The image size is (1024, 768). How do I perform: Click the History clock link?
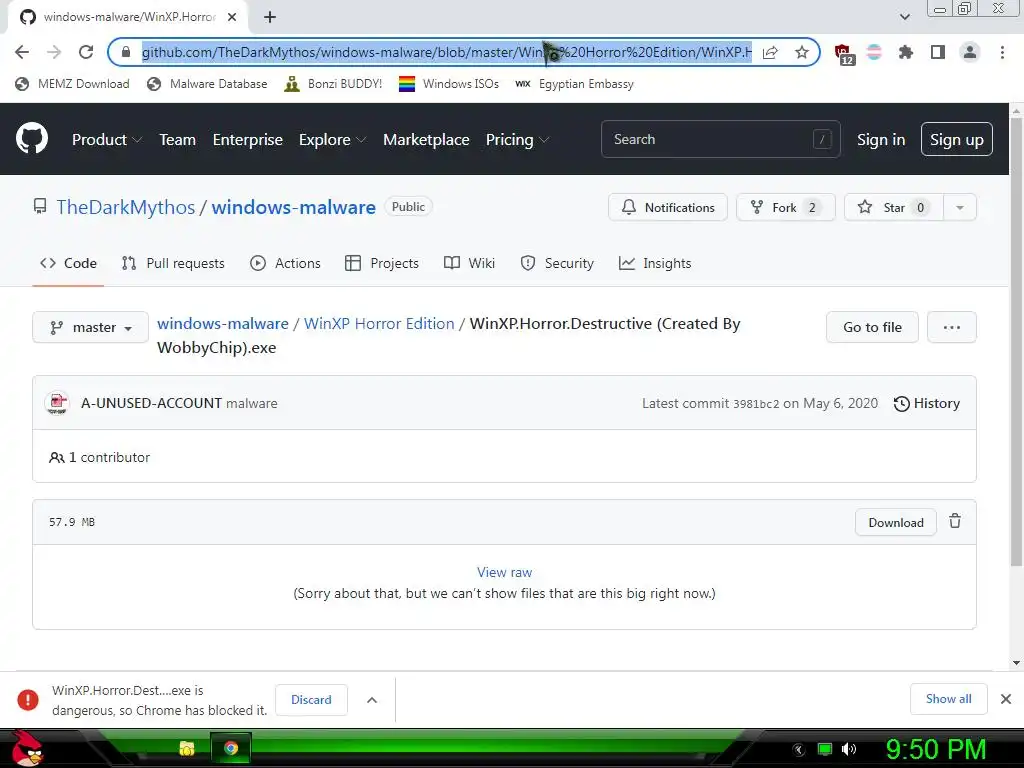926,404
